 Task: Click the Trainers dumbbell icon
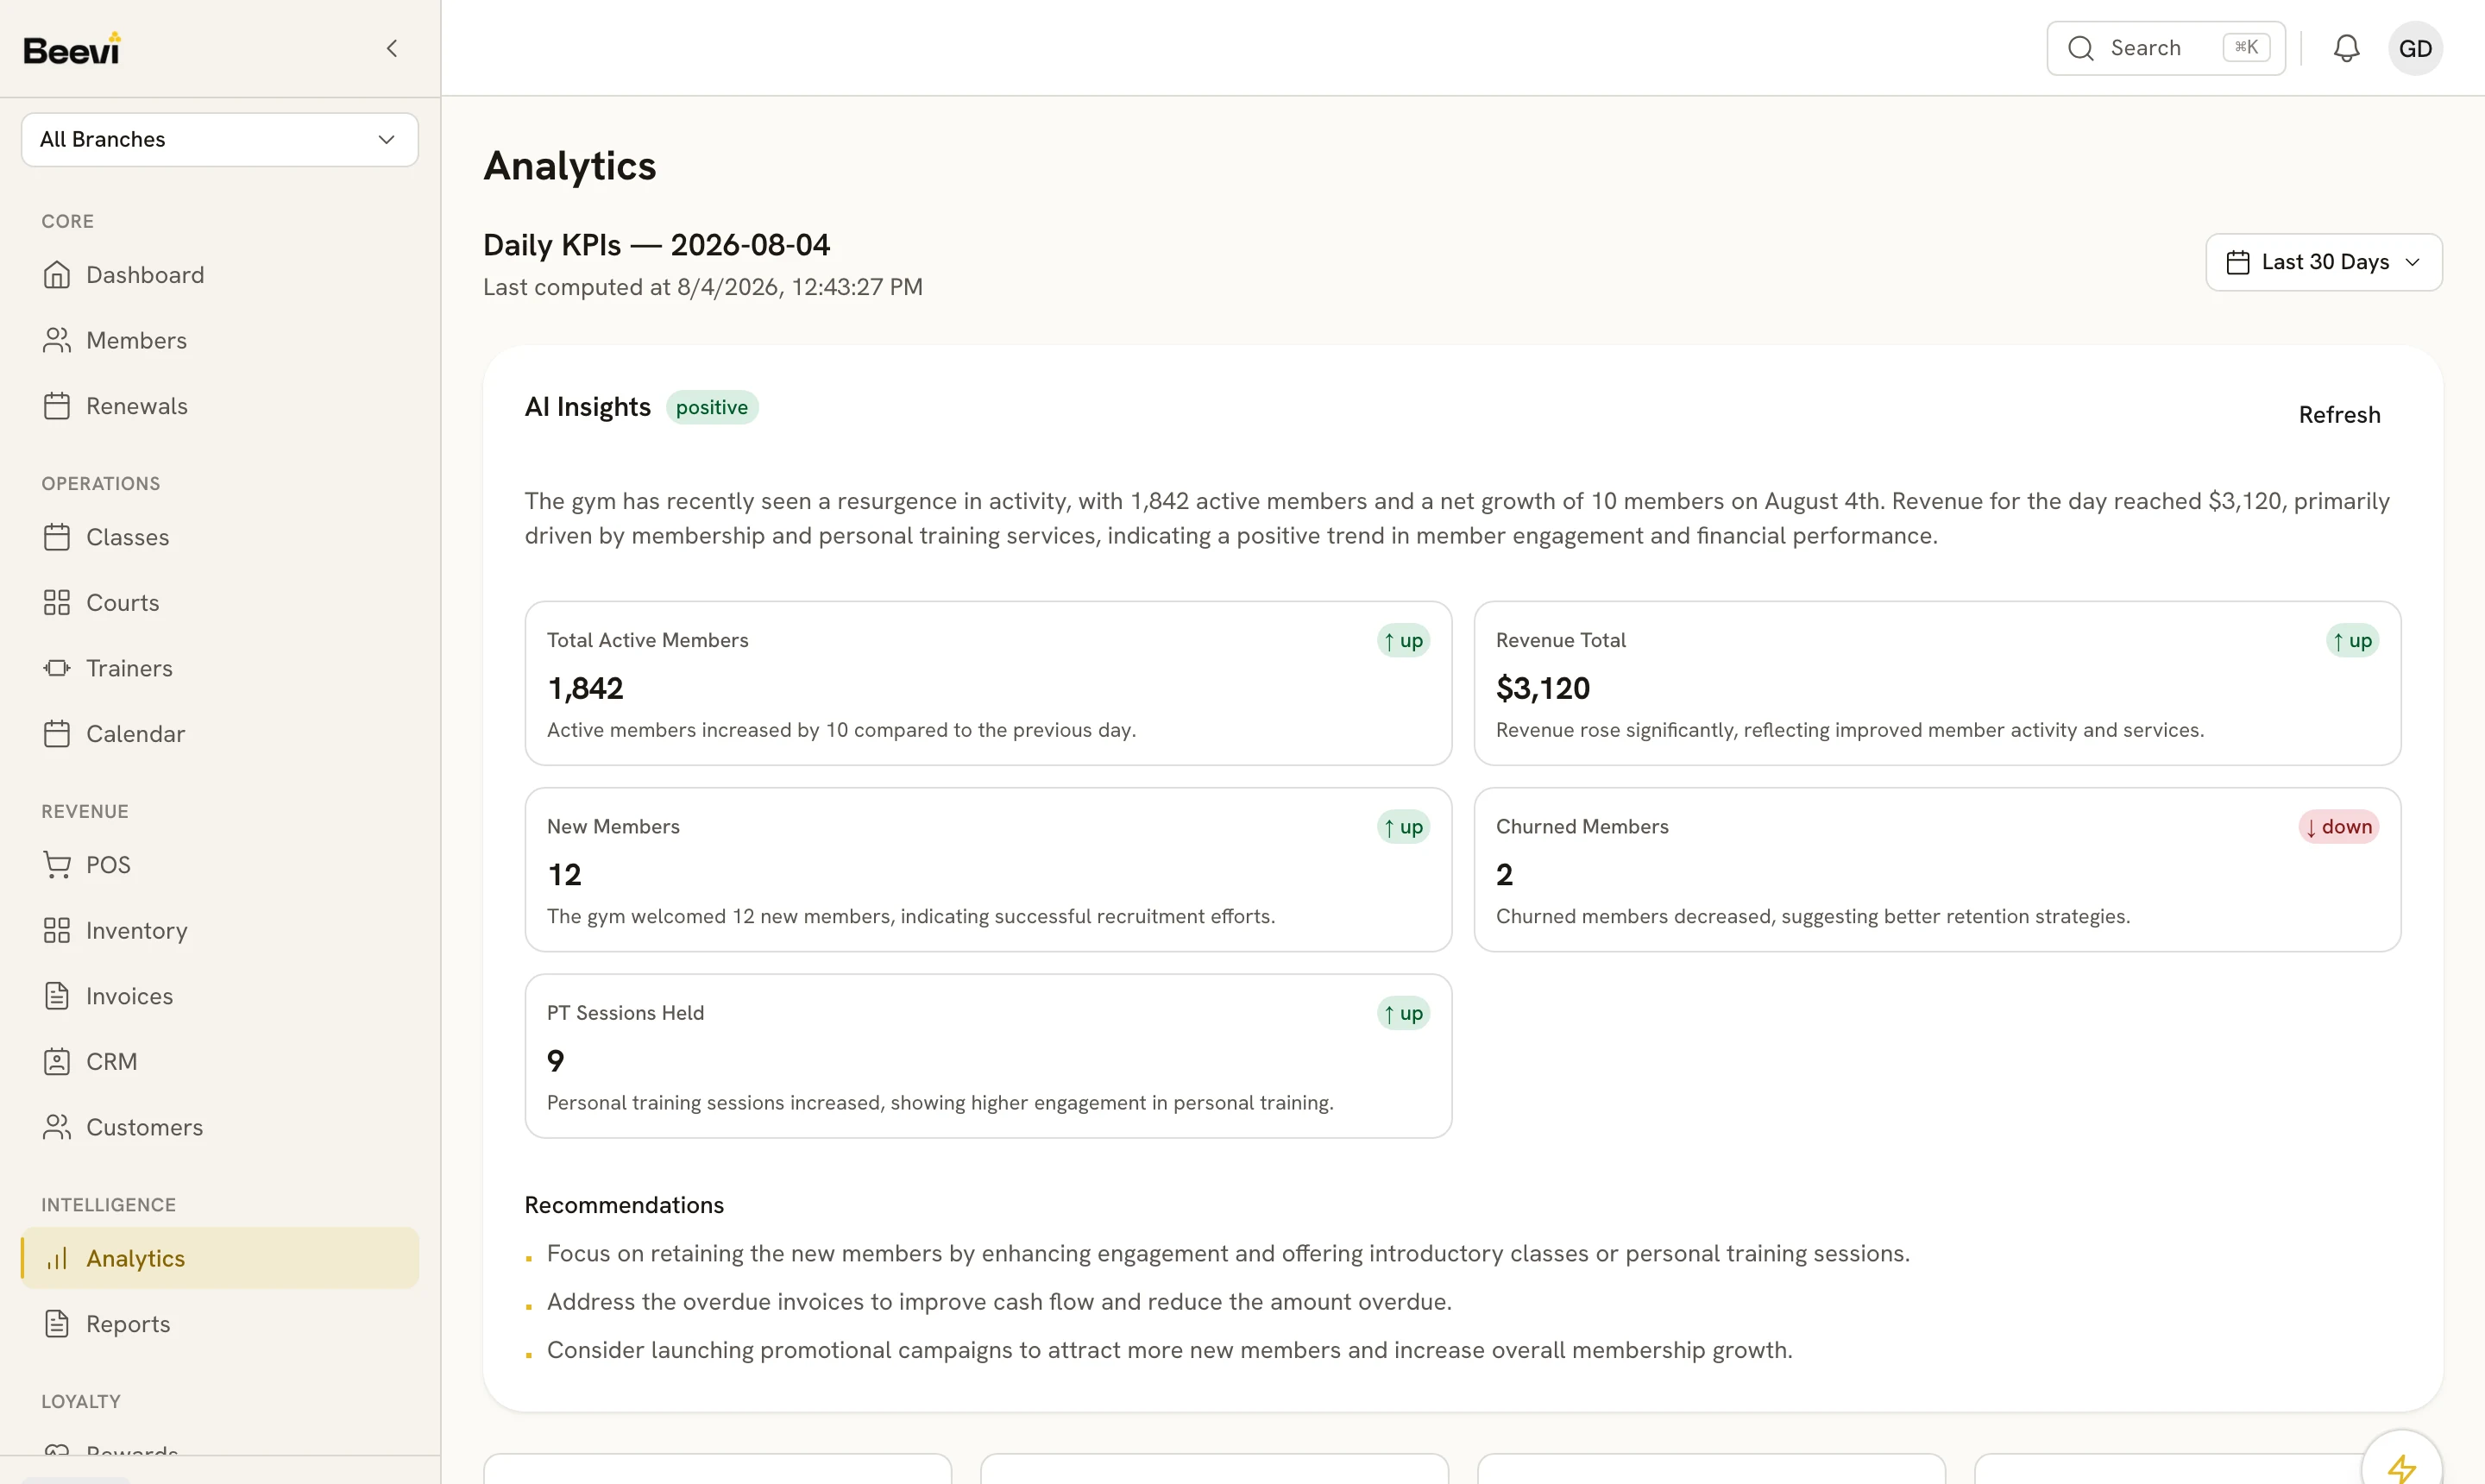(x=57, y=668)
